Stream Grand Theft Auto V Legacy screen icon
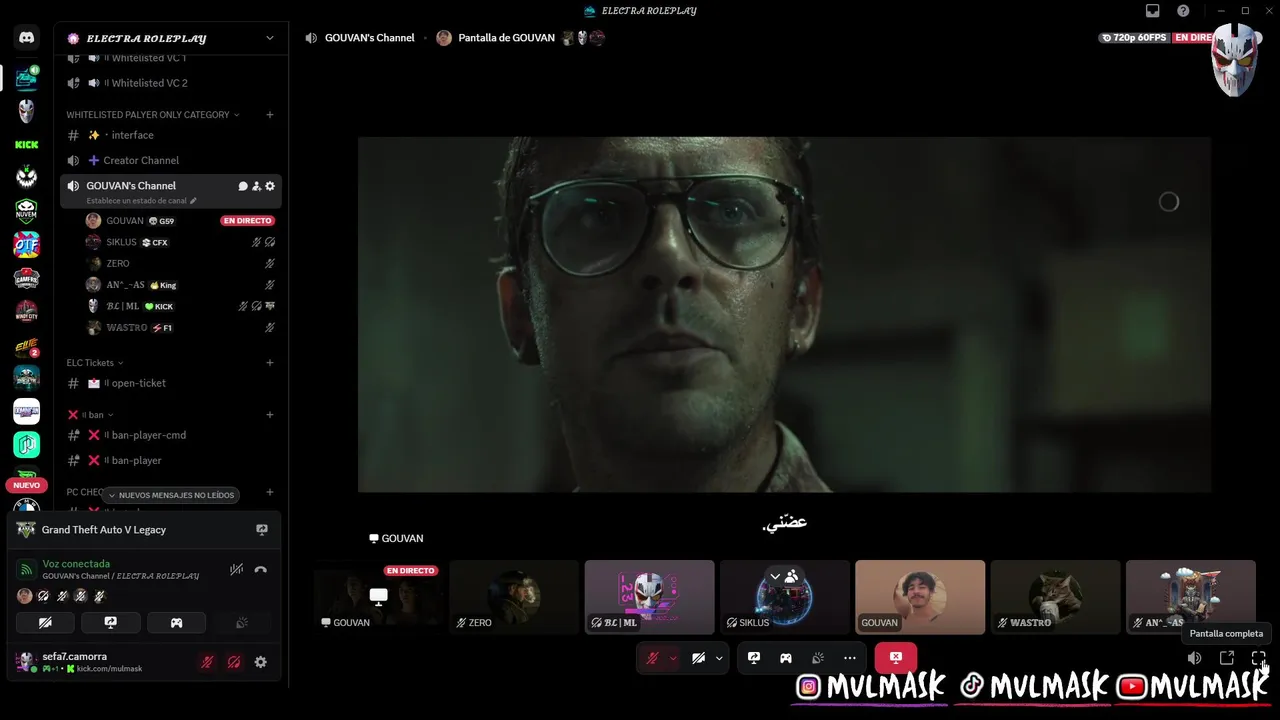 262,530
